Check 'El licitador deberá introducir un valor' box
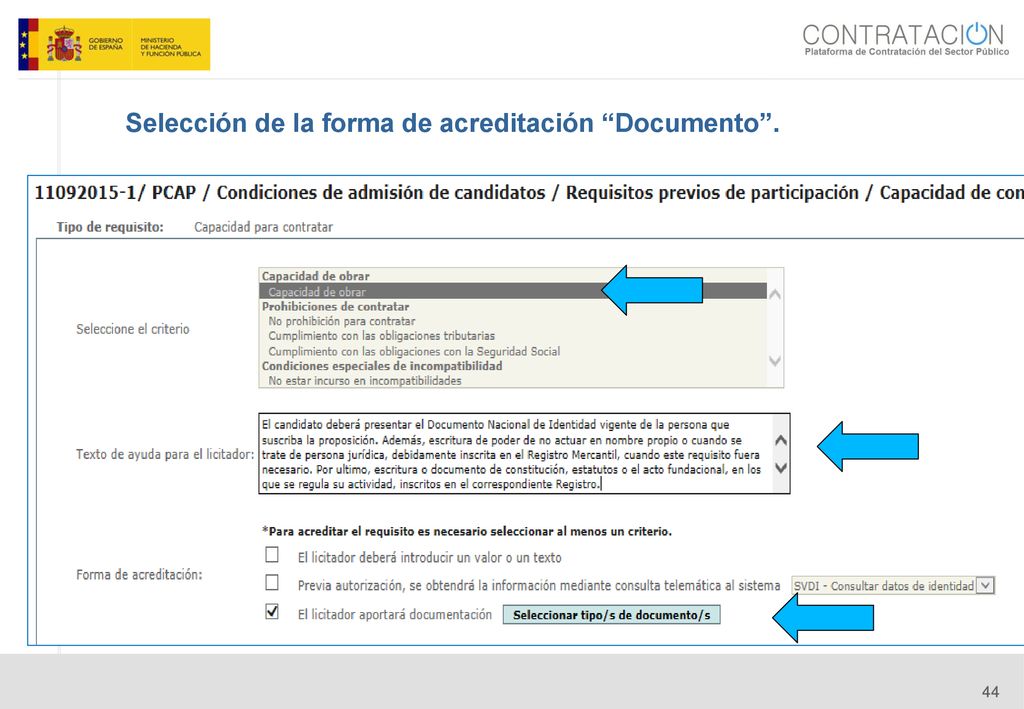Image resolution: width=1024 pixels, height=709 pixels. click(272, 555)
